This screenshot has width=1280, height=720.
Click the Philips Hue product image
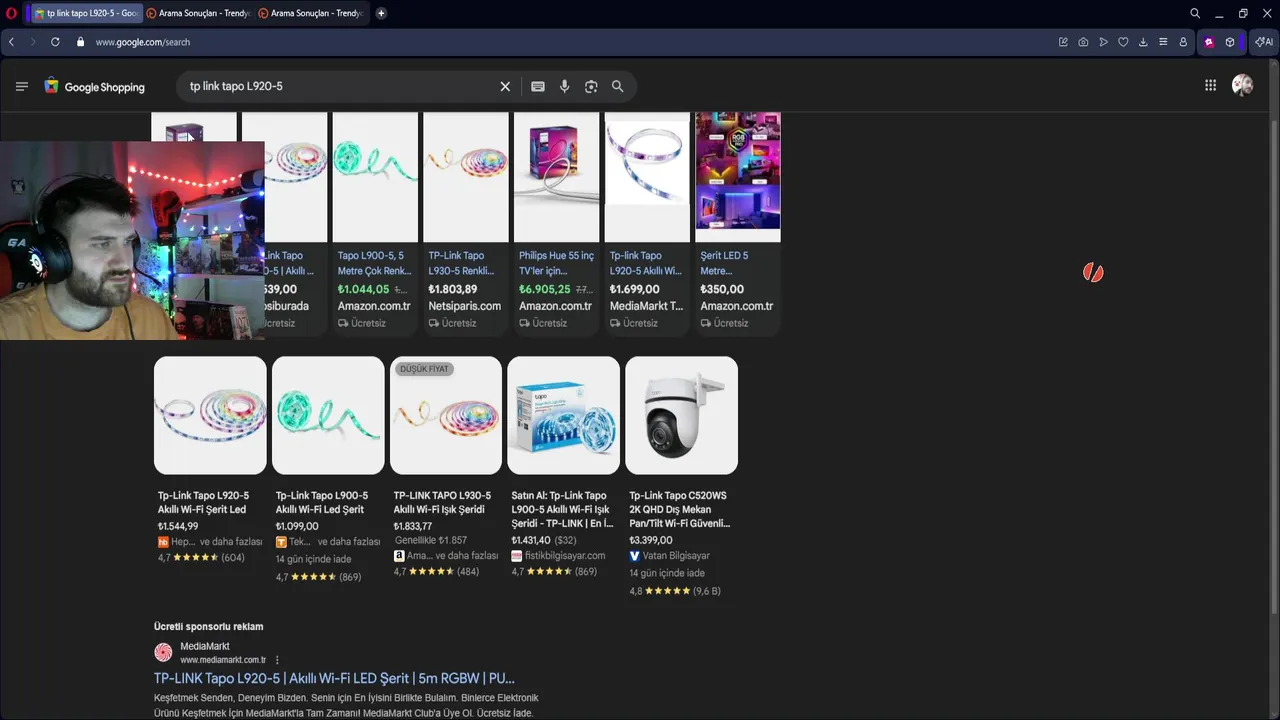coord(556,177)
